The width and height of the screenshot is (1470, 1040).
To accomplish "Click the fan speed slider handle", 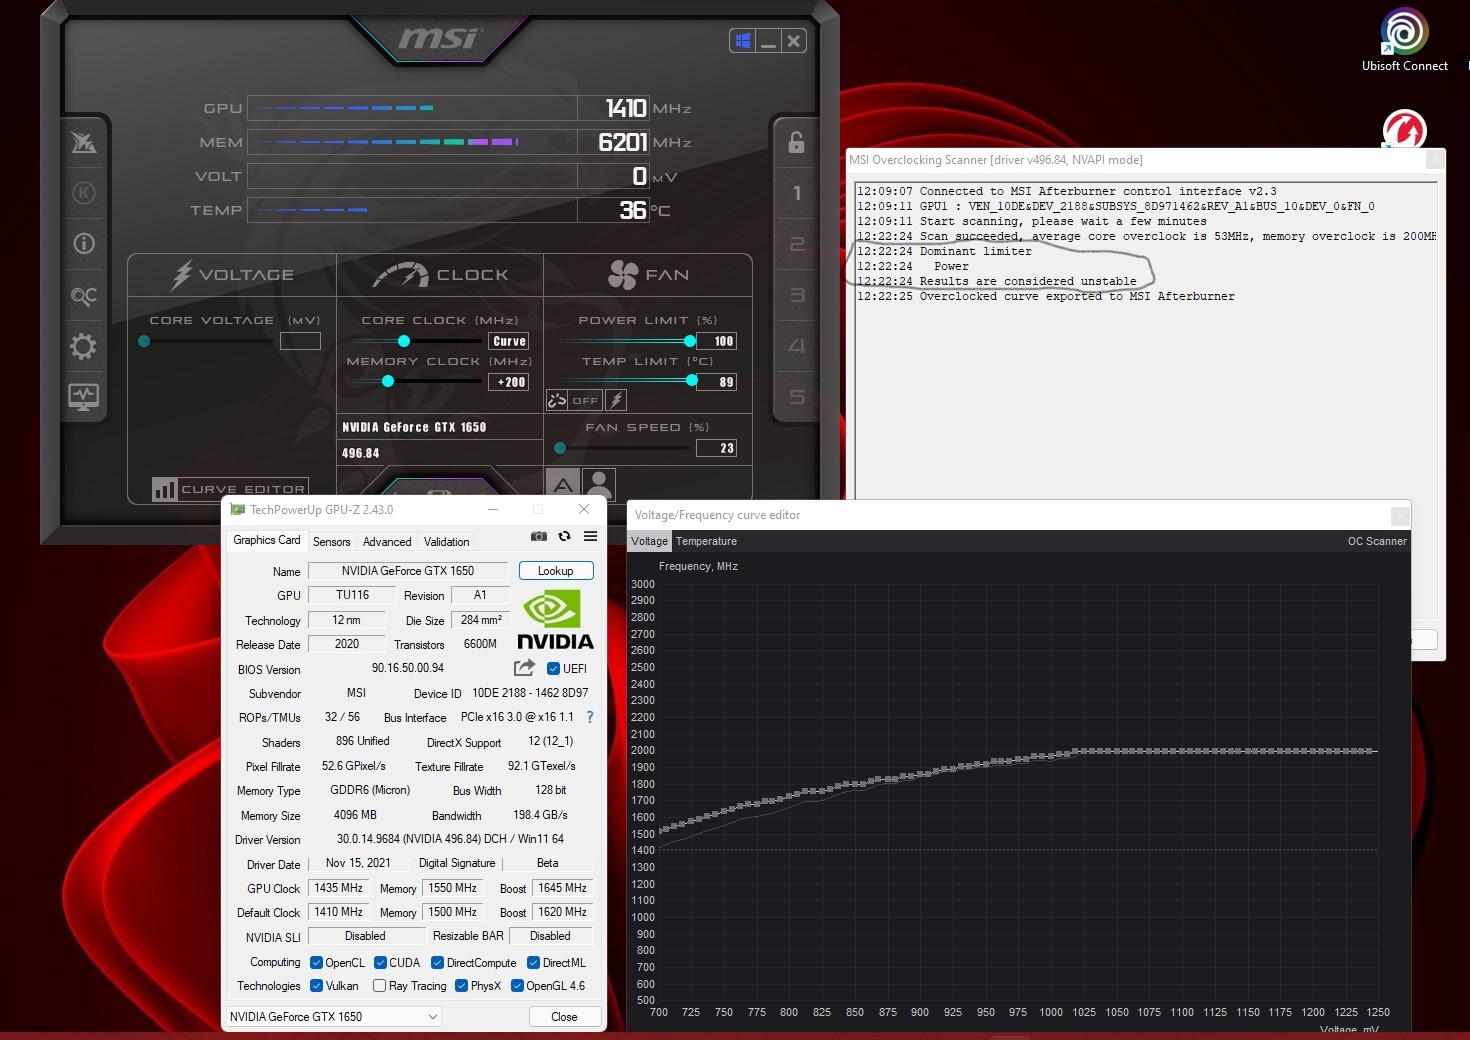I will 560,448.
